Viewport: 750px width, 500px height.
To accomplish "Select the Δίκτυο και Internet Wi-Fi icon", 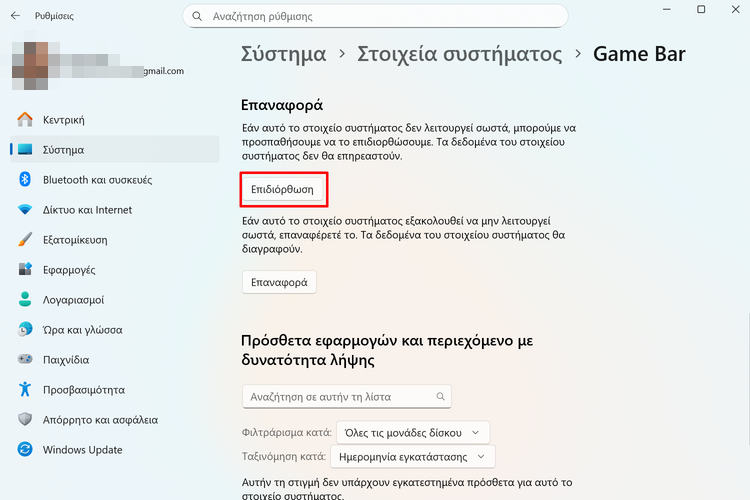I will pos(26,210).
